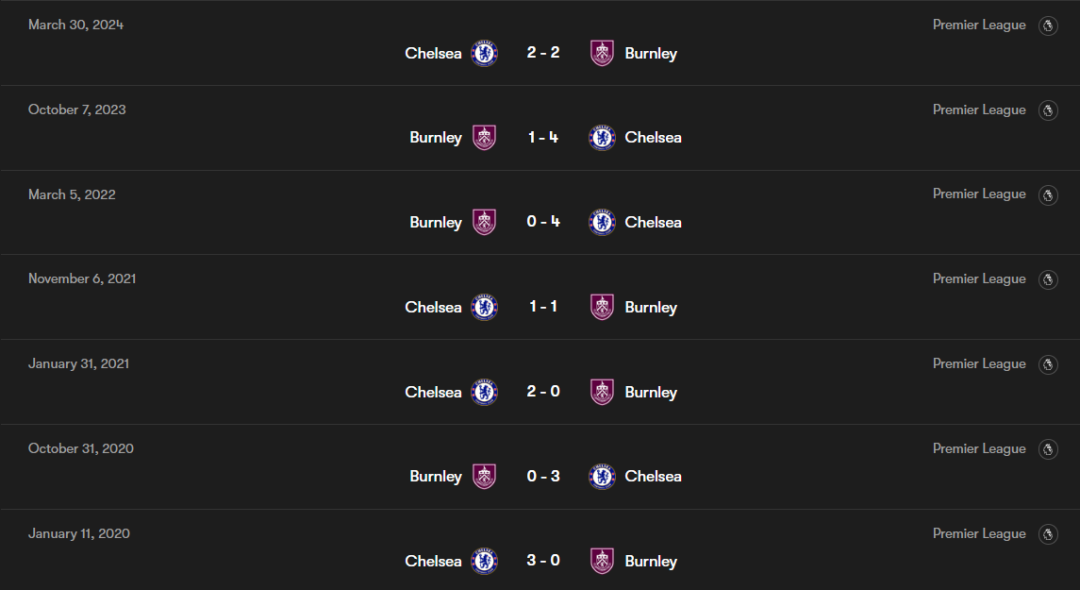Image resolution: width=1080 pixels, height=590 pixels.
Task: Click Premier League logo for January 11, 2020 match
Action: click(x=1048, y=534)
